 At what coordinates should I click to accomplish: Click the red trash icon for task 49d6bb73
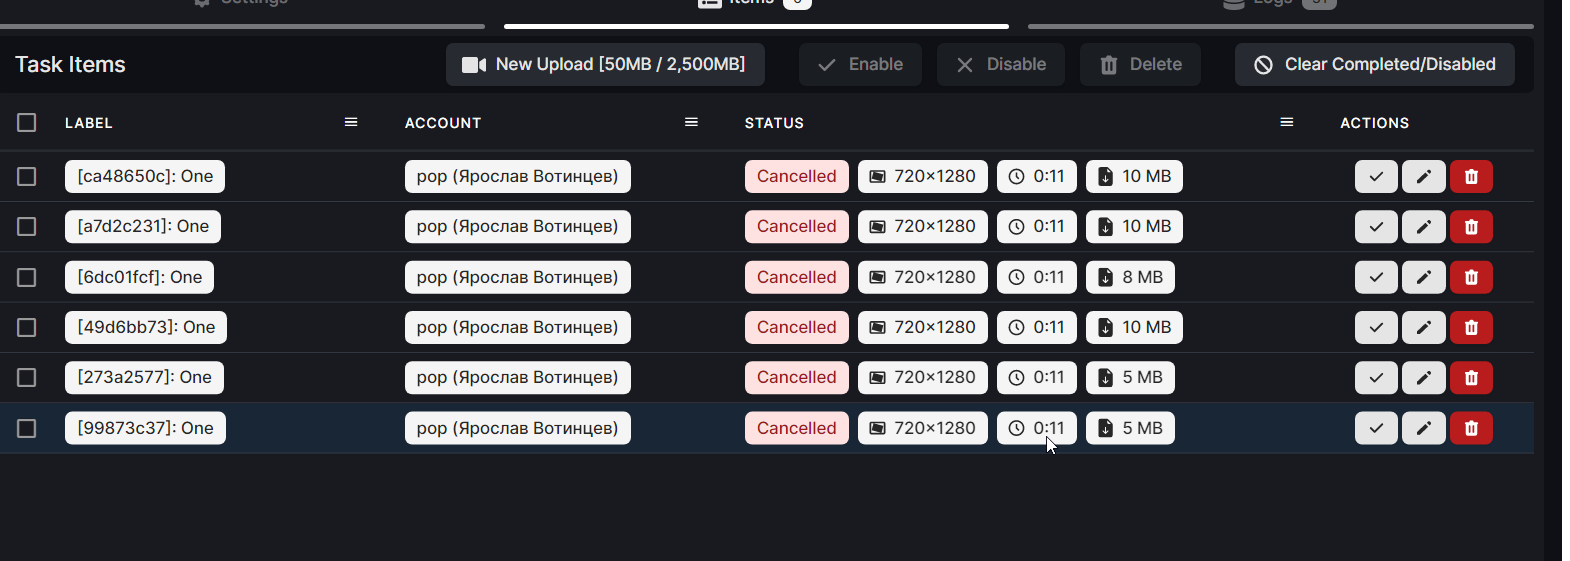[1471, 327]
